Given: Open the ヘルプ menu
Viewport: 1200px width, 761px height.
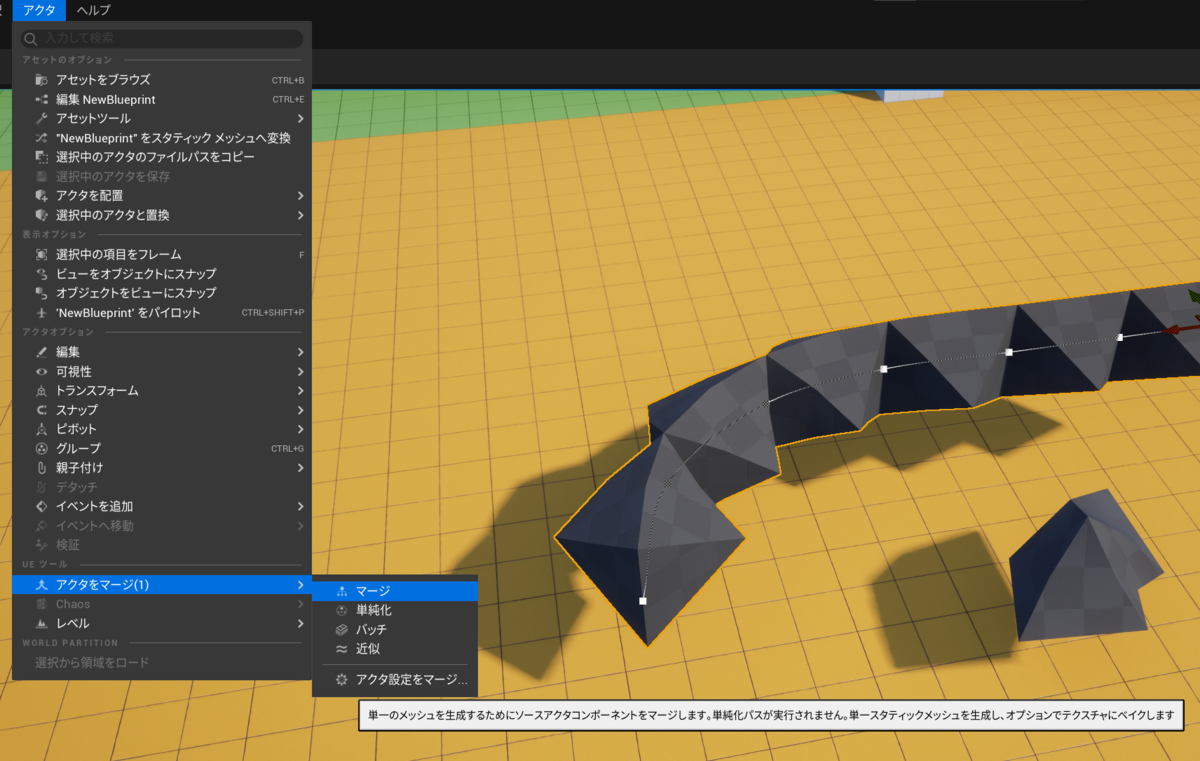Looking at the screenshot, I should (92, 10).
